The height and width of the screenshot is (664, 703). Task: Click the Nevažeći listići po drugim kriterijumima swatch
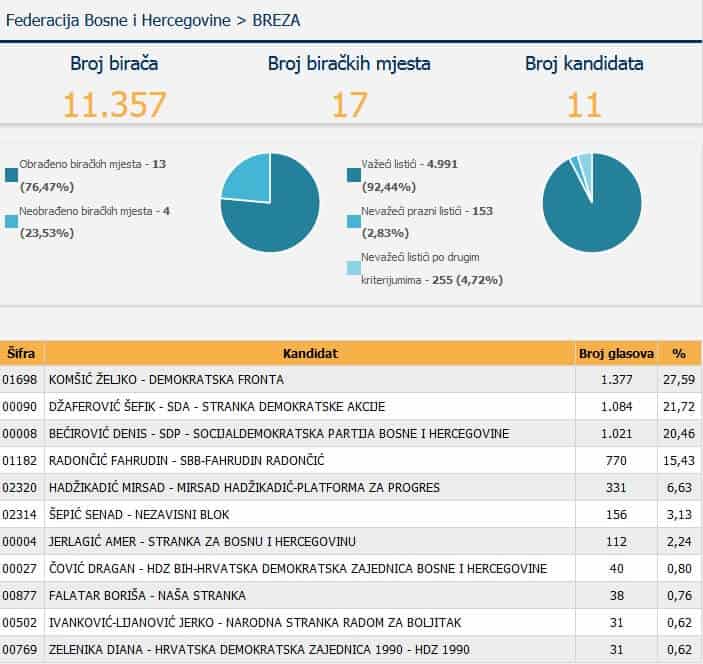[353, 268]
